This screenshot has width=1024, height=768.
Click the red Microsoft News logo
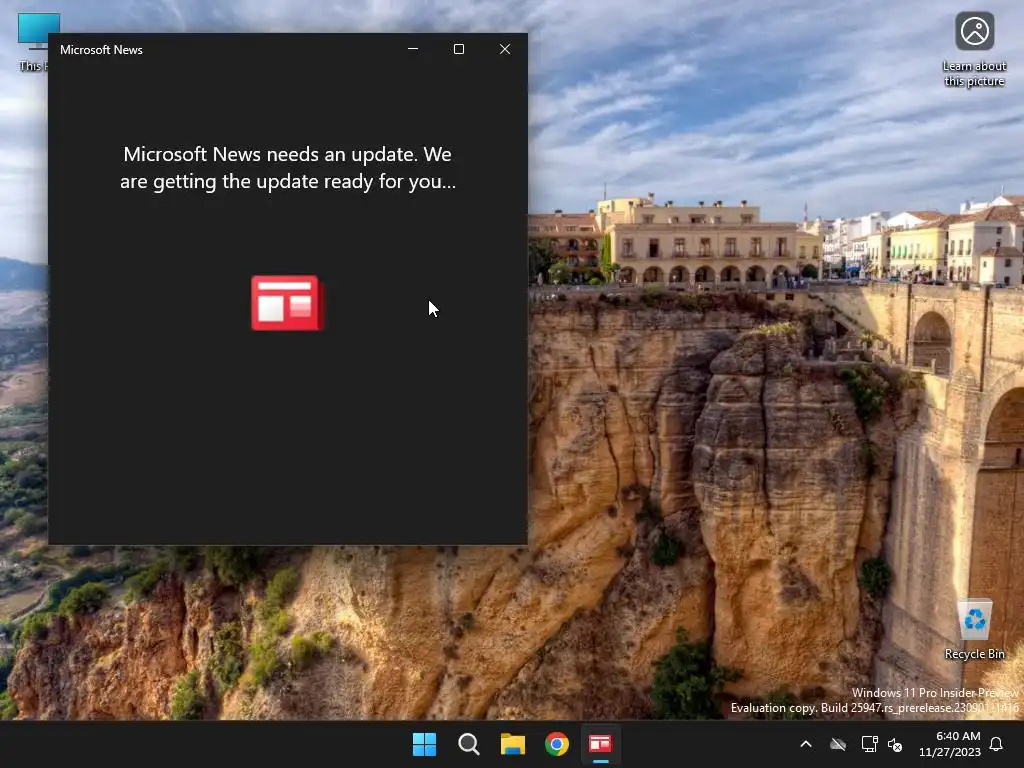point(287,303)
